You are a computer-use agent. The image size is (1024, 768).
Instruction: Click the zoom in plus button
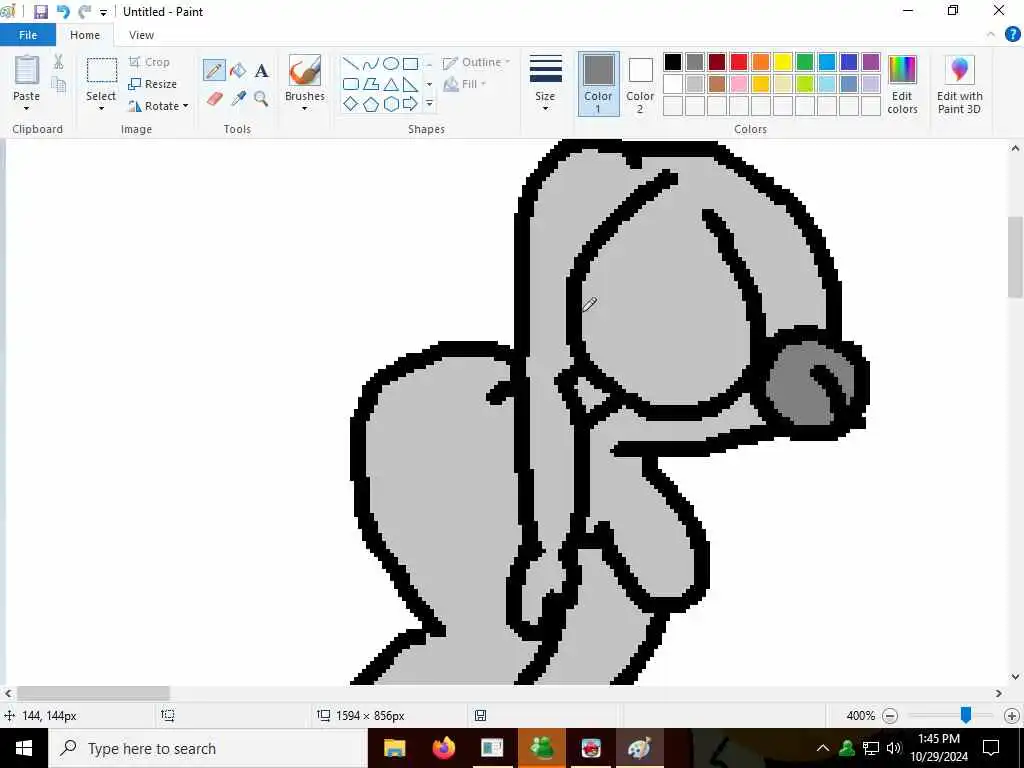tap(1012, 716)
